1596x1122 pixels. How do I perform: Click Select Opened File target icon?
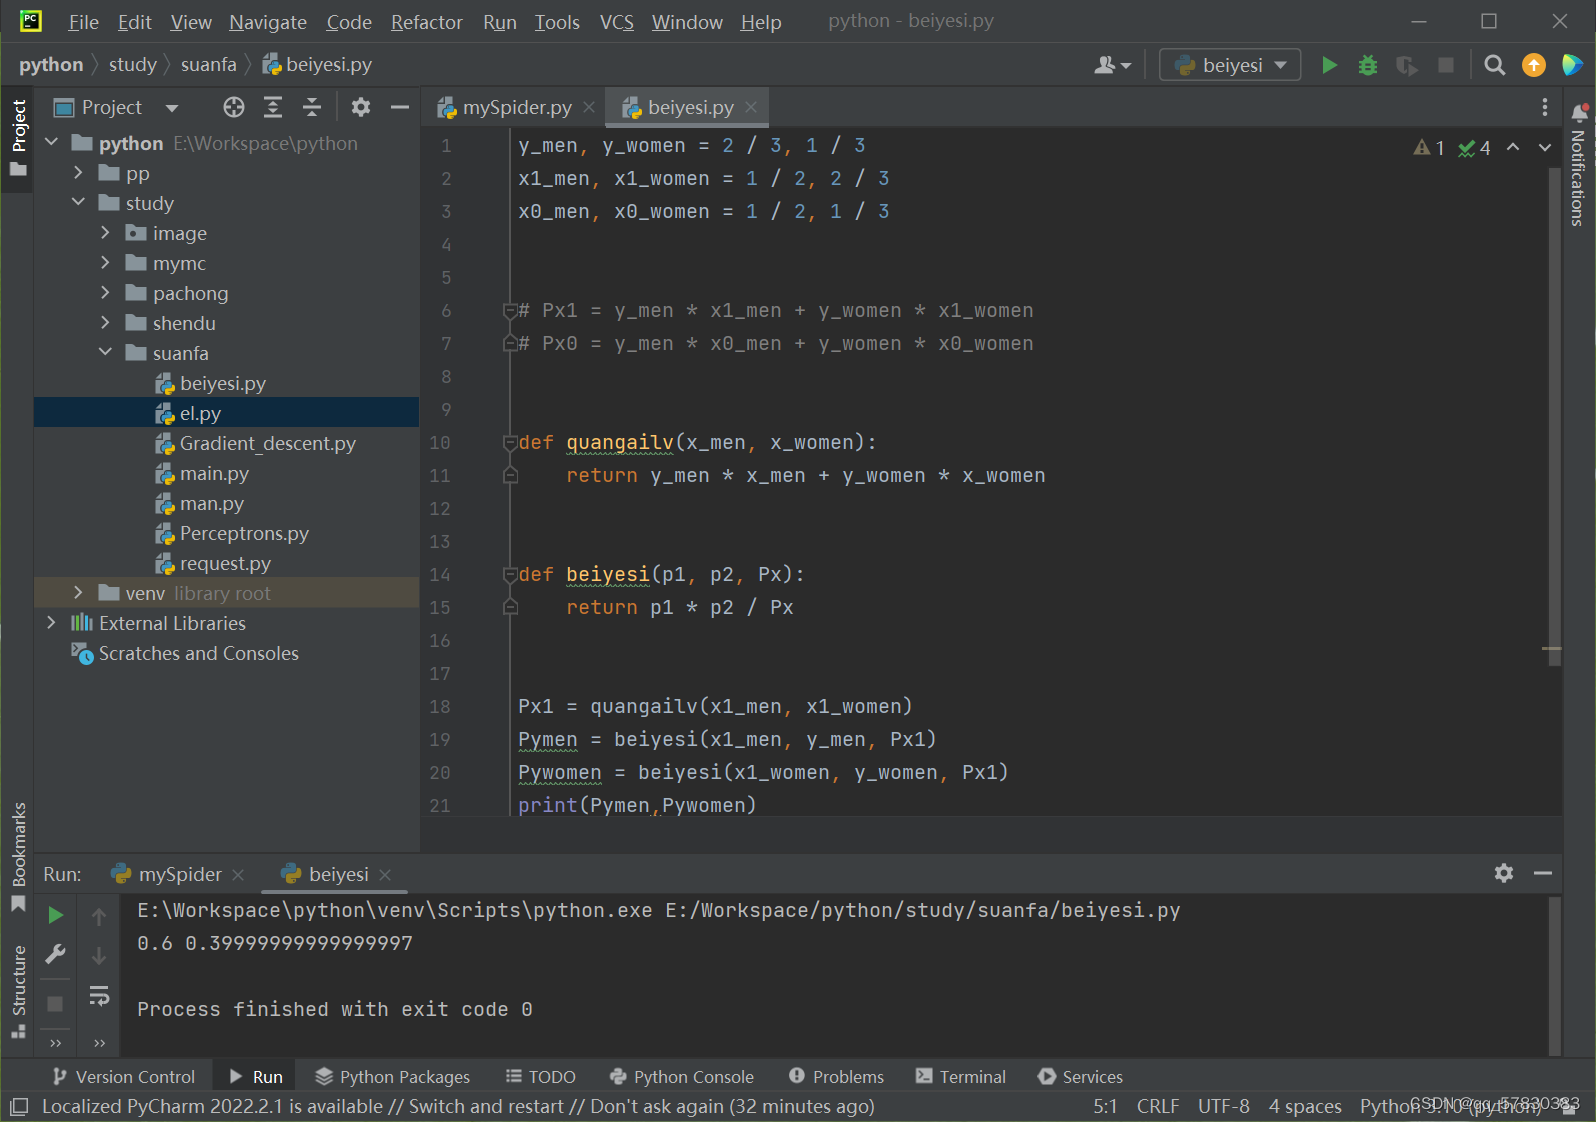click(234, 107)
